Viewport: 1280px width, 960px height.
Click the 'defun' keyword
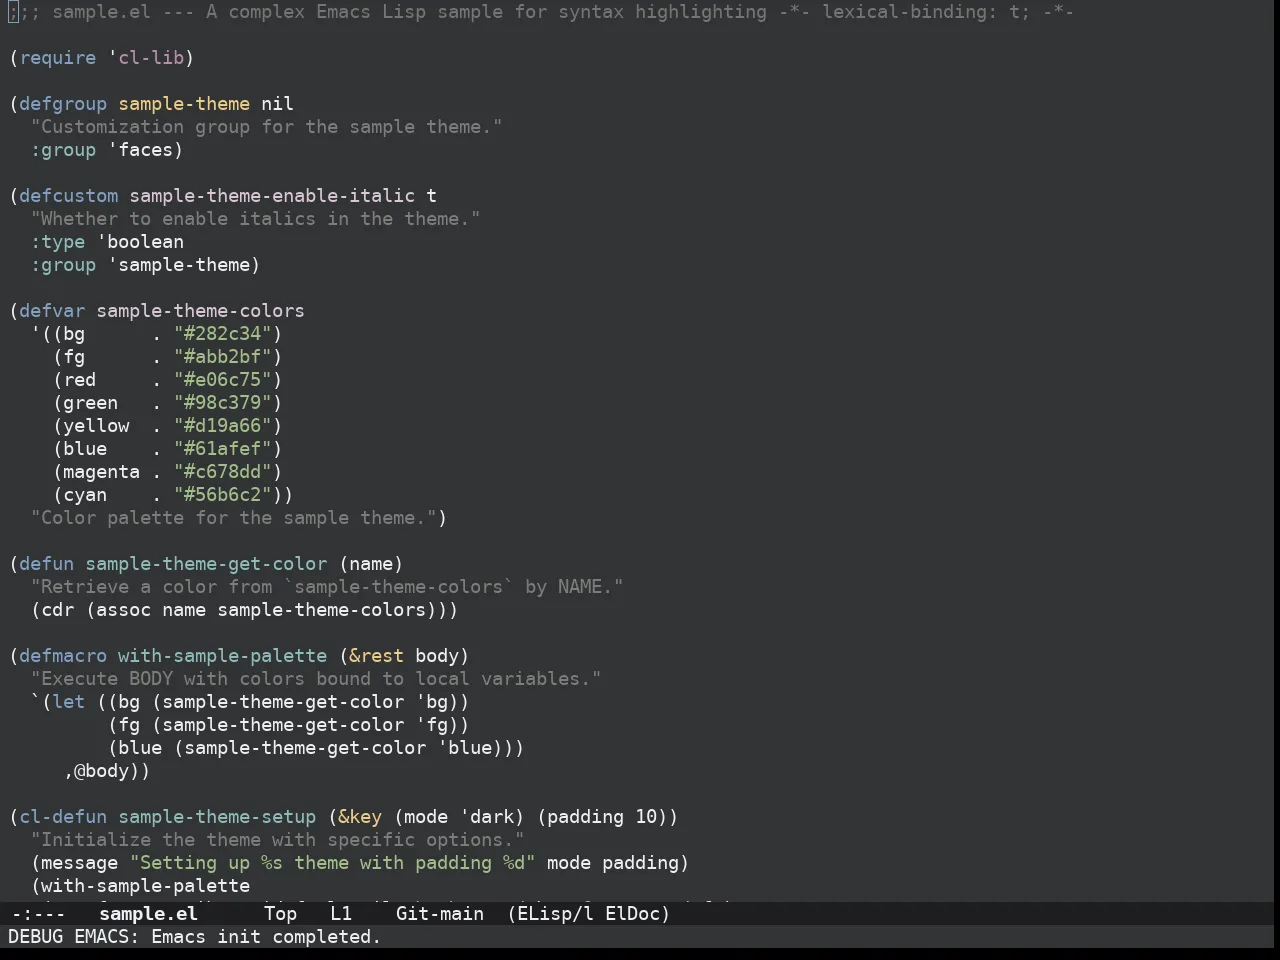[47, 564]
